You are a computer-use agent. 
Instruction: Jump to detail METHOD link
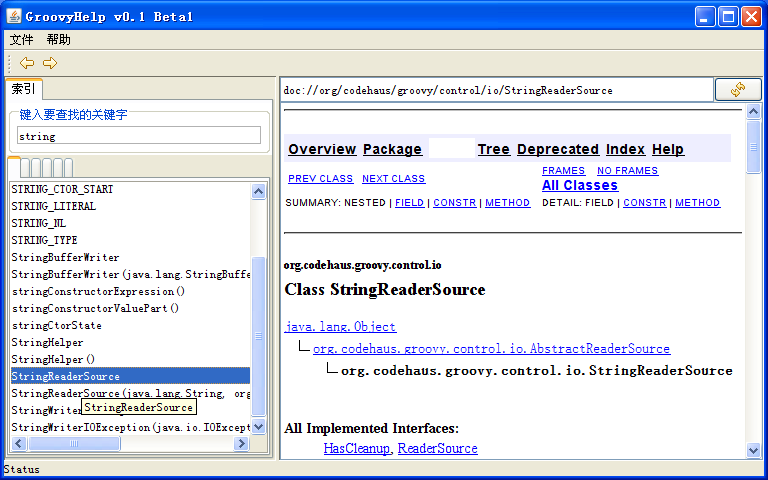(x=697, y=203)
